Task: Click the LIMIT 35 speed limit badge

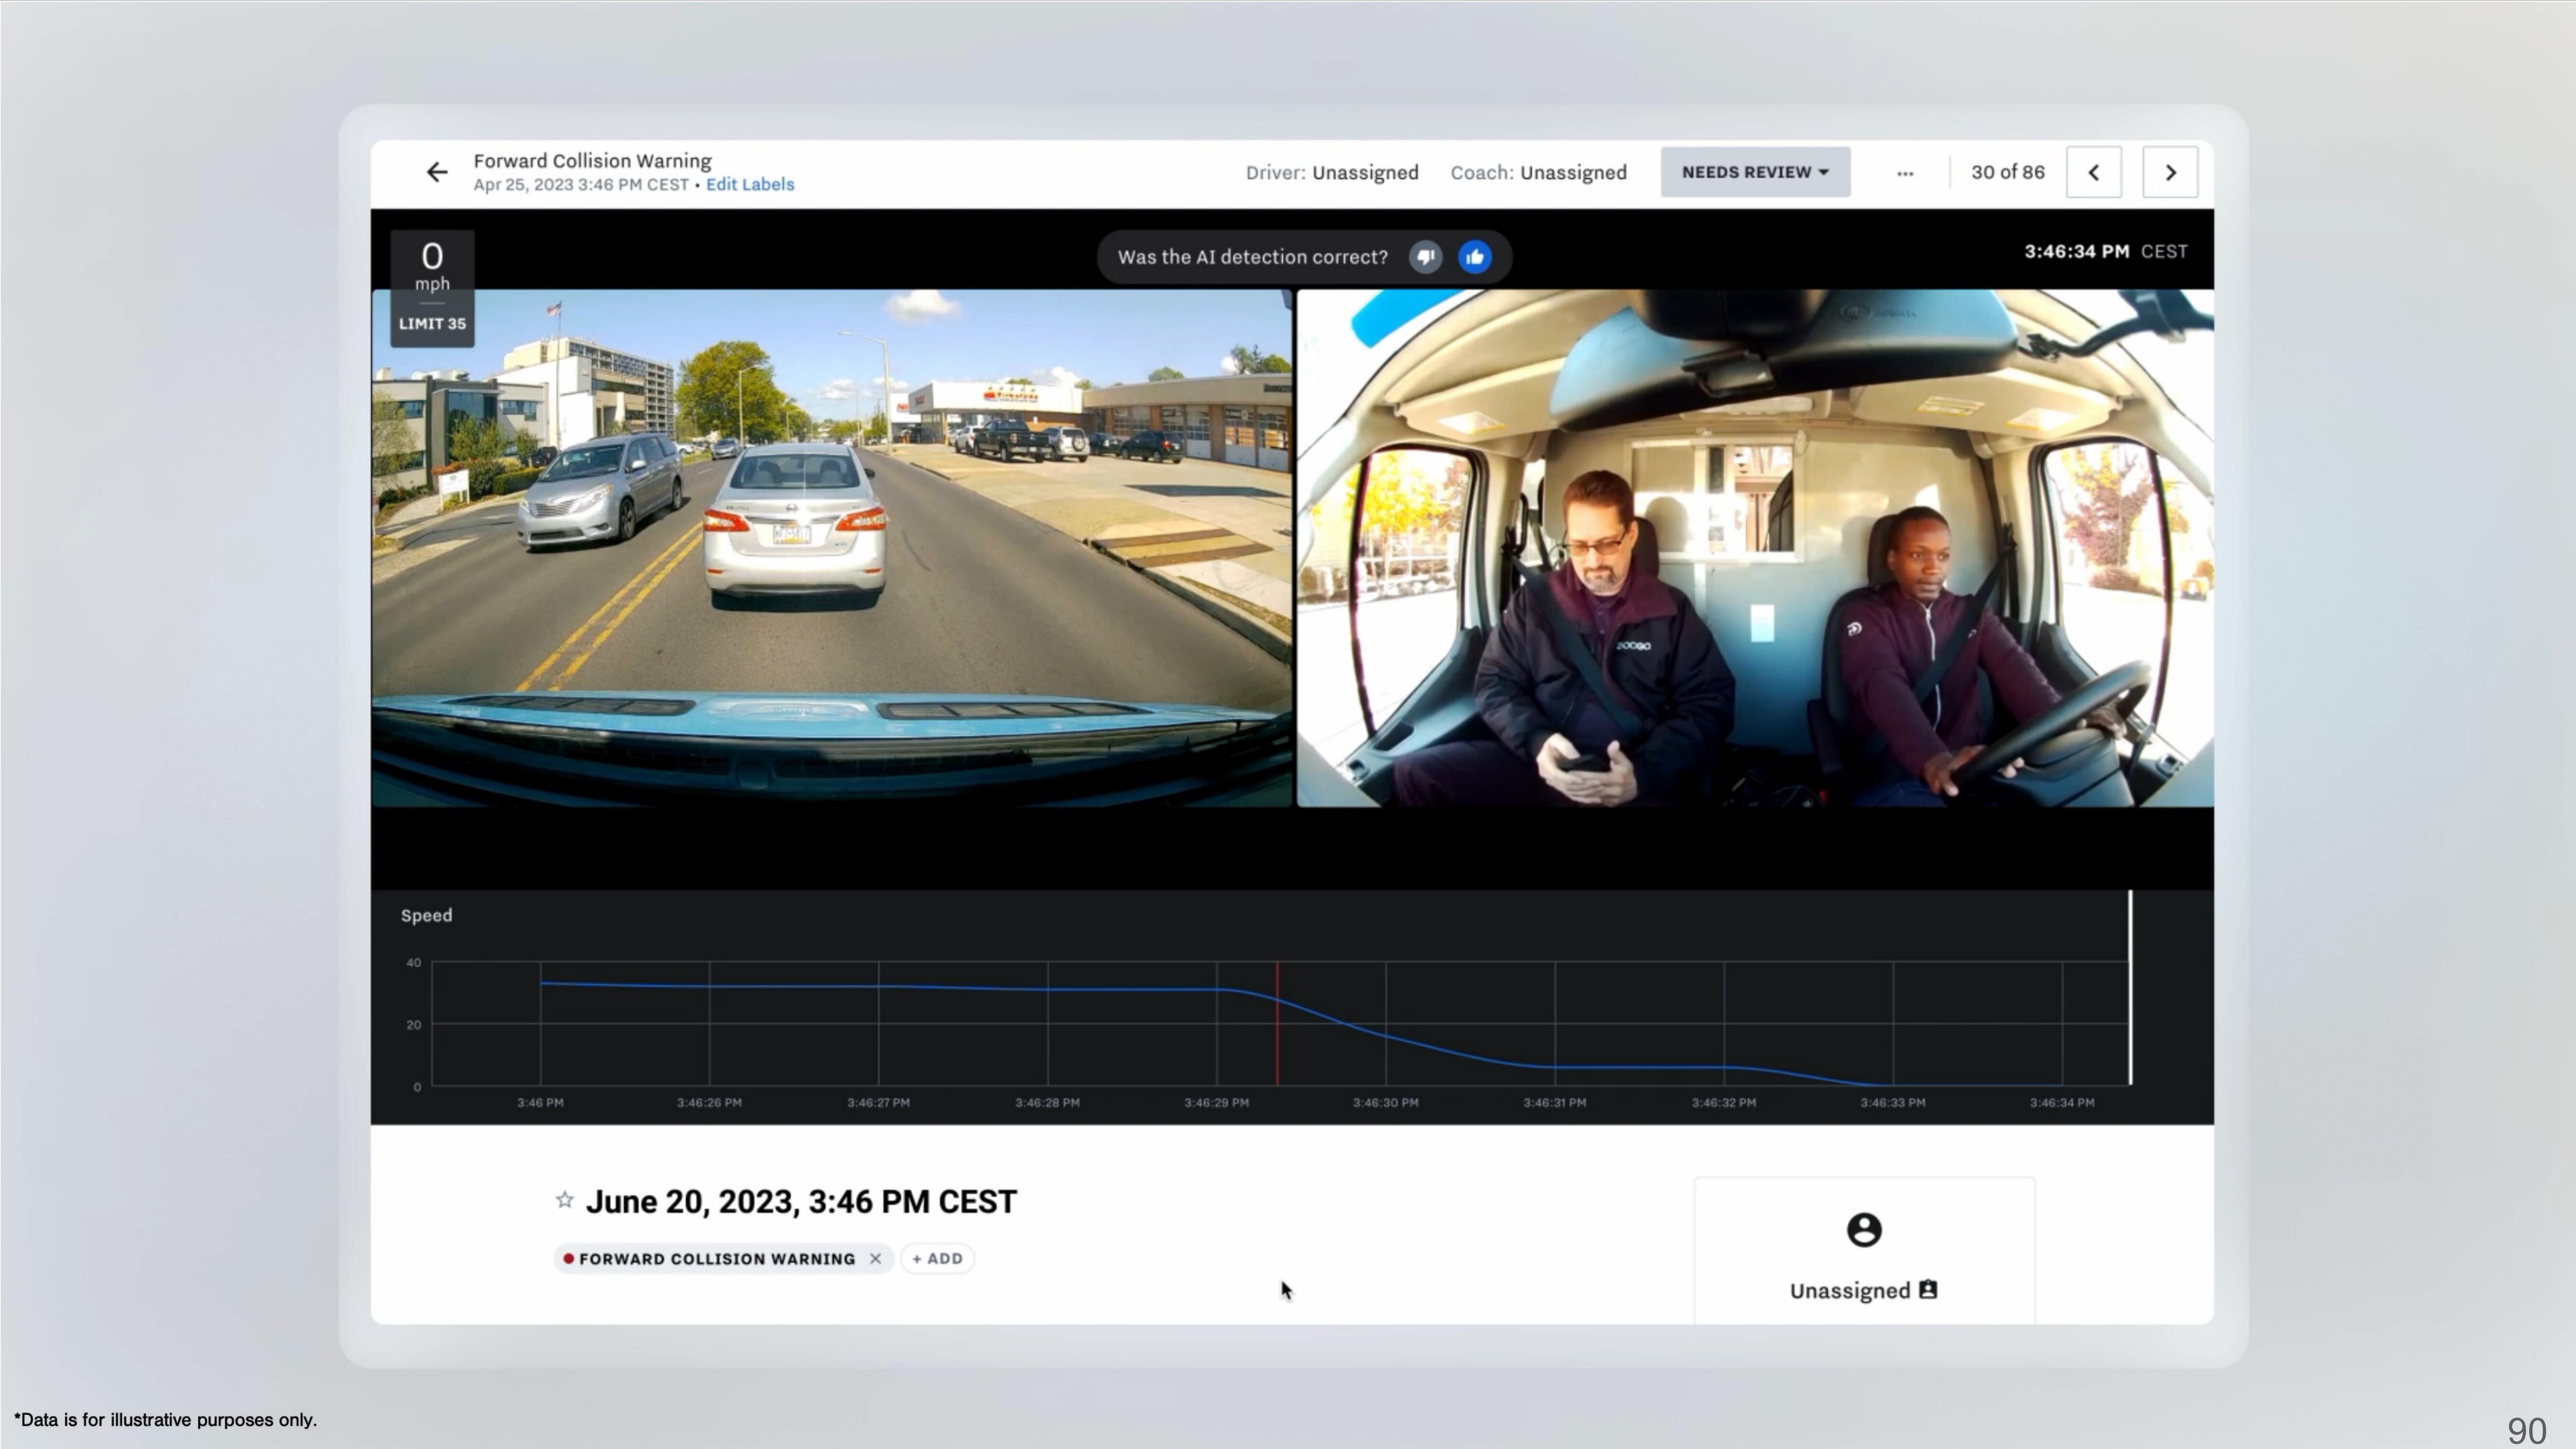Action: click(432, 324)
